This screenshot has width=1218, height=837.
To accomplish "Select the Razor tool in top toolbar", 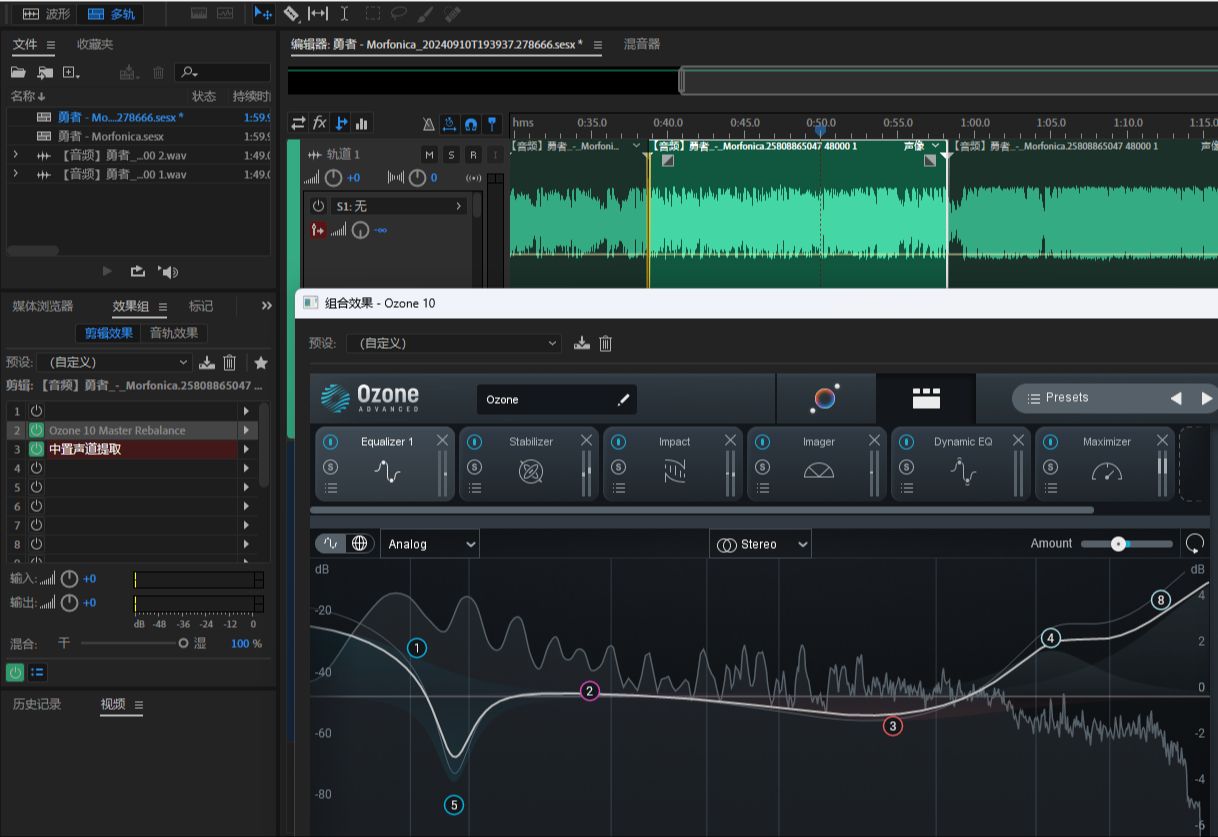I will tap(291, 14).
